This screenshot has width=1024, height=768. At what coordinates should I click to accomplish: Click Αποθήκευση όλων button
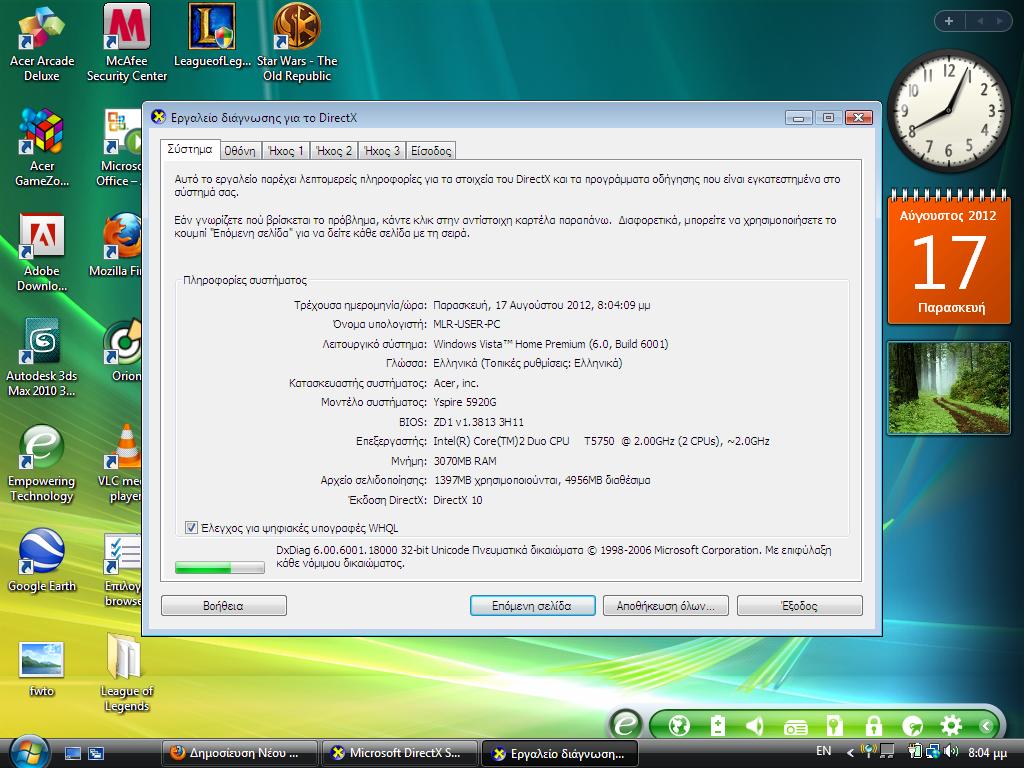665,605
